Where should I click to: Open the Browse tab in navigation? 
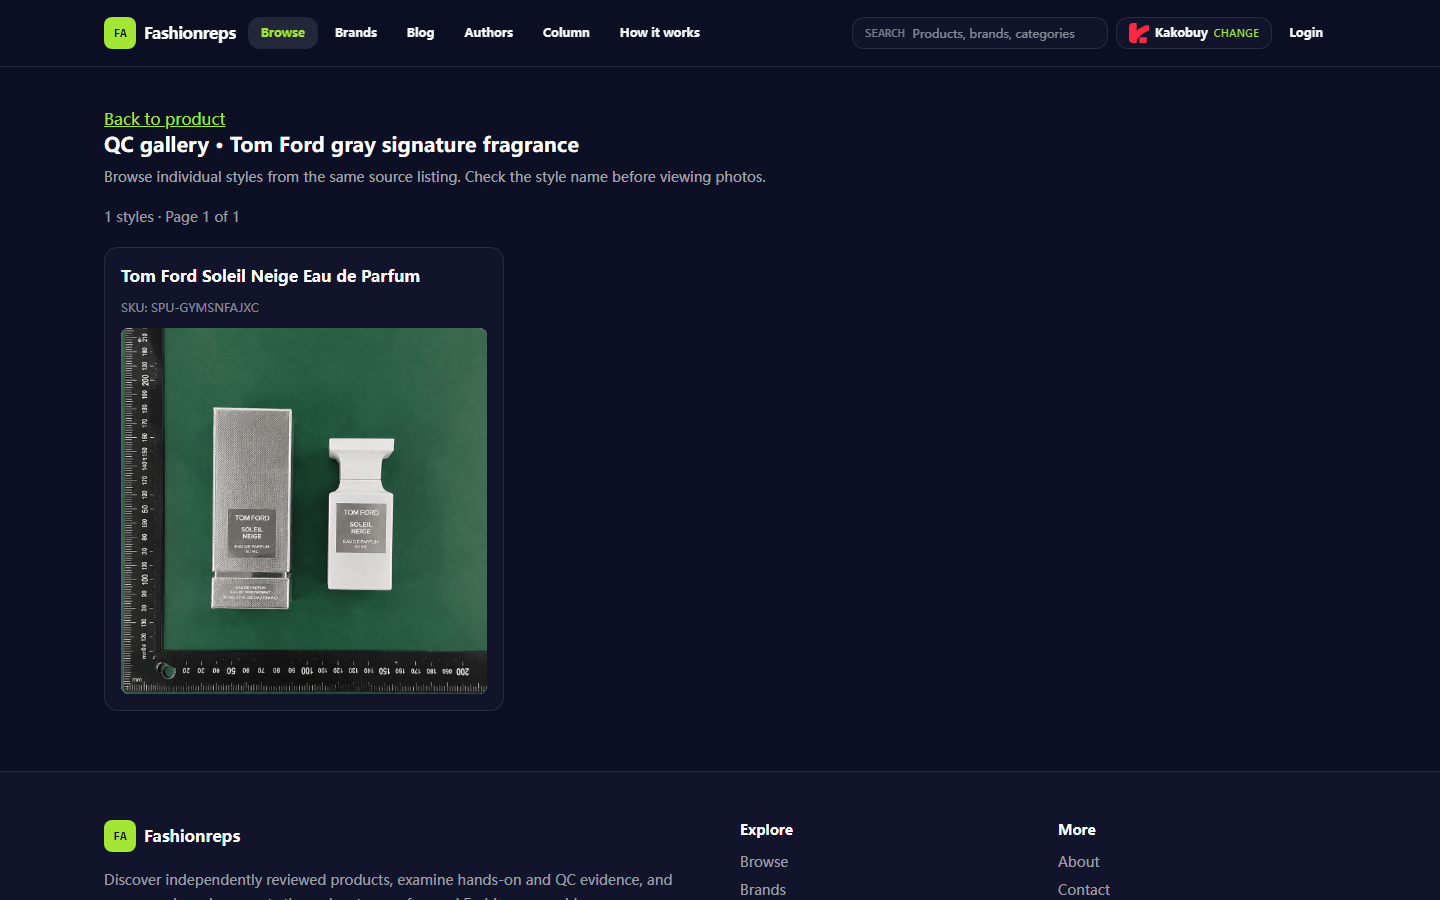283,33
